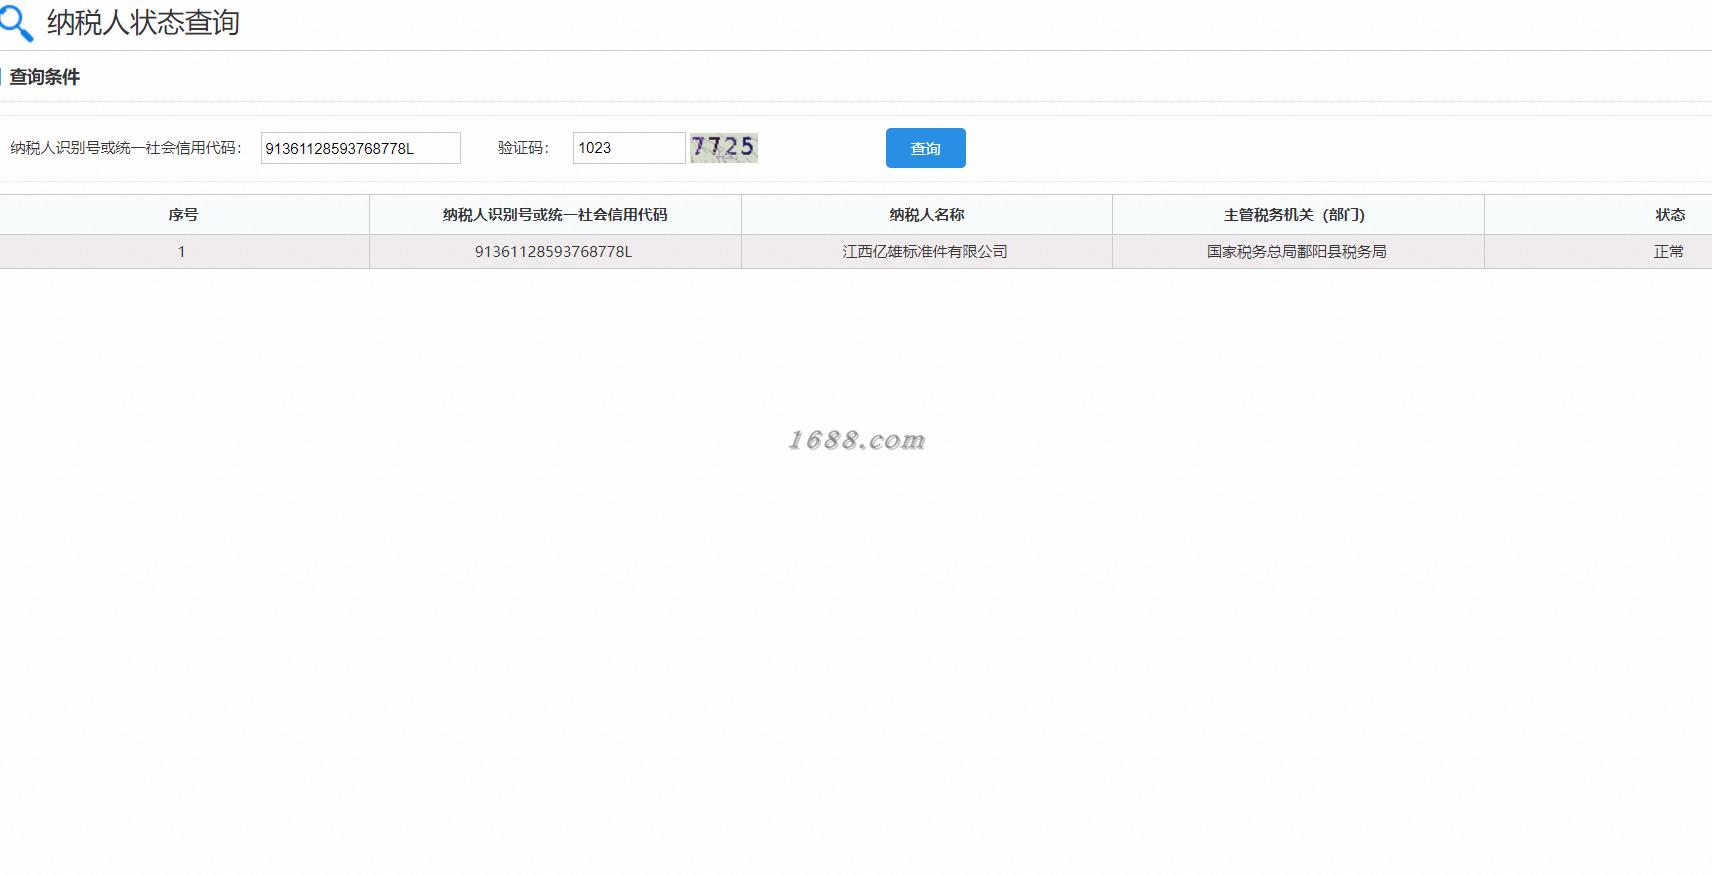Focus the 验证码 input field
Viewport: 1712px width, 875px height.
(629, 148)
